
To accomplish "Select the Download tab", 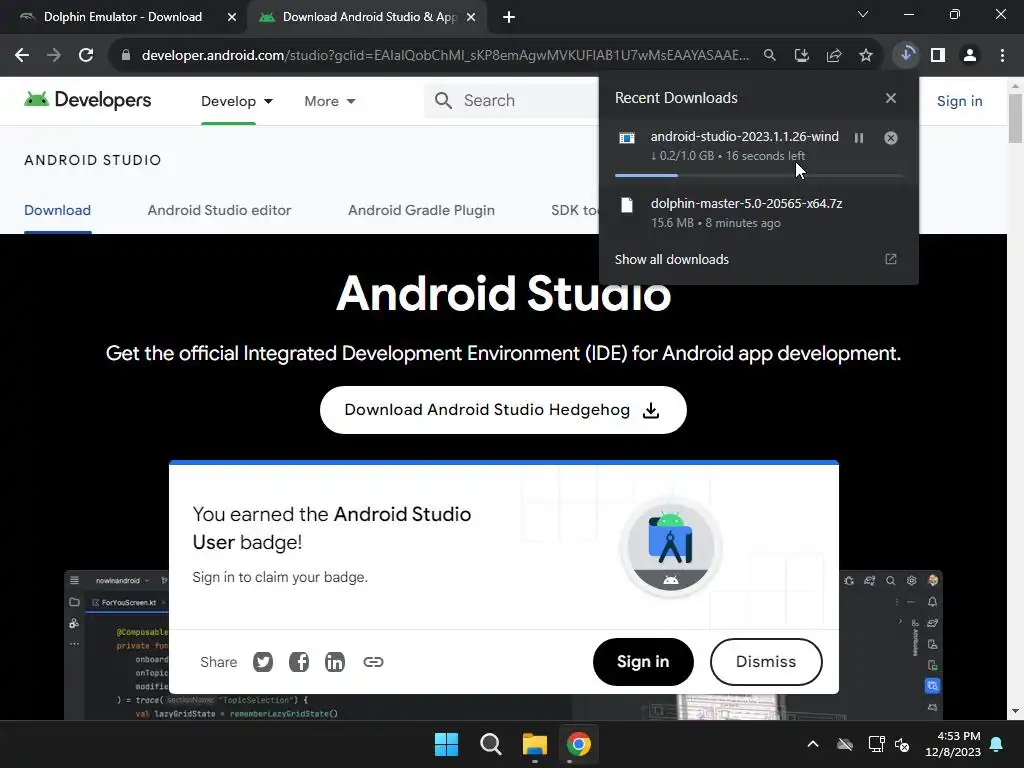I will [x=57, y=210].
